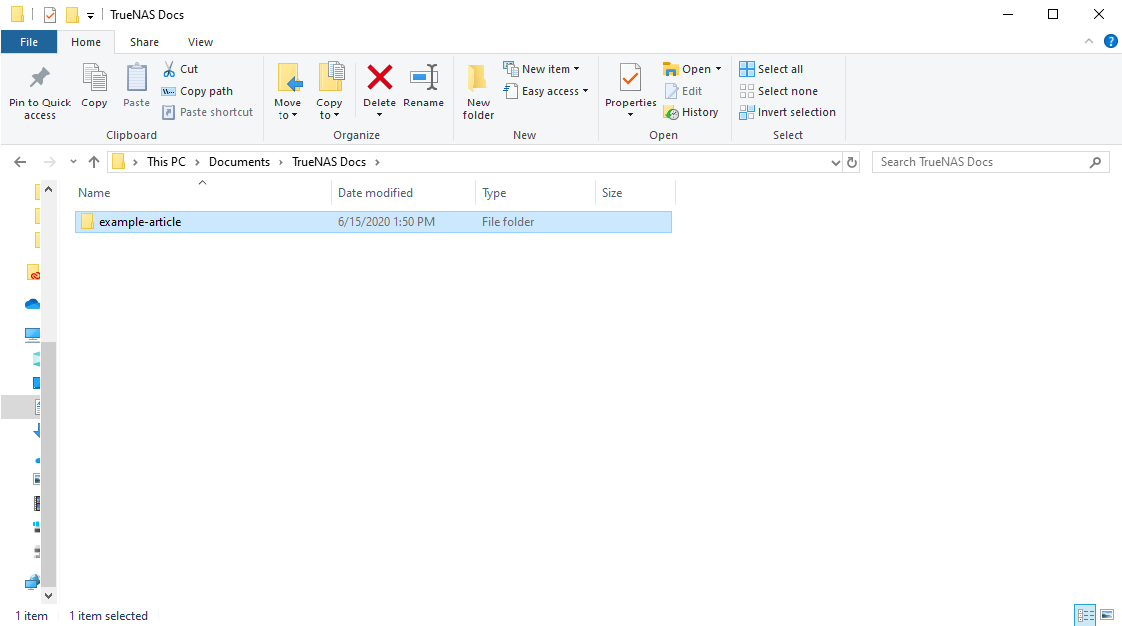The image size is (1122, 626).
Task: Open the Copy to menu
Action: click(329, 92)
